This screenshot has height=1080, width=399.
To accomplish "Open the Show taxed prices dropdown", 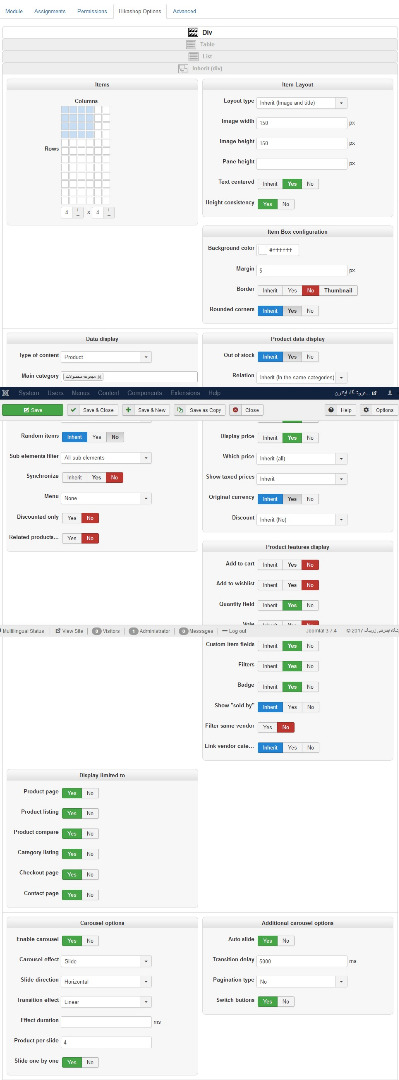I will click(x=302, y=479).
